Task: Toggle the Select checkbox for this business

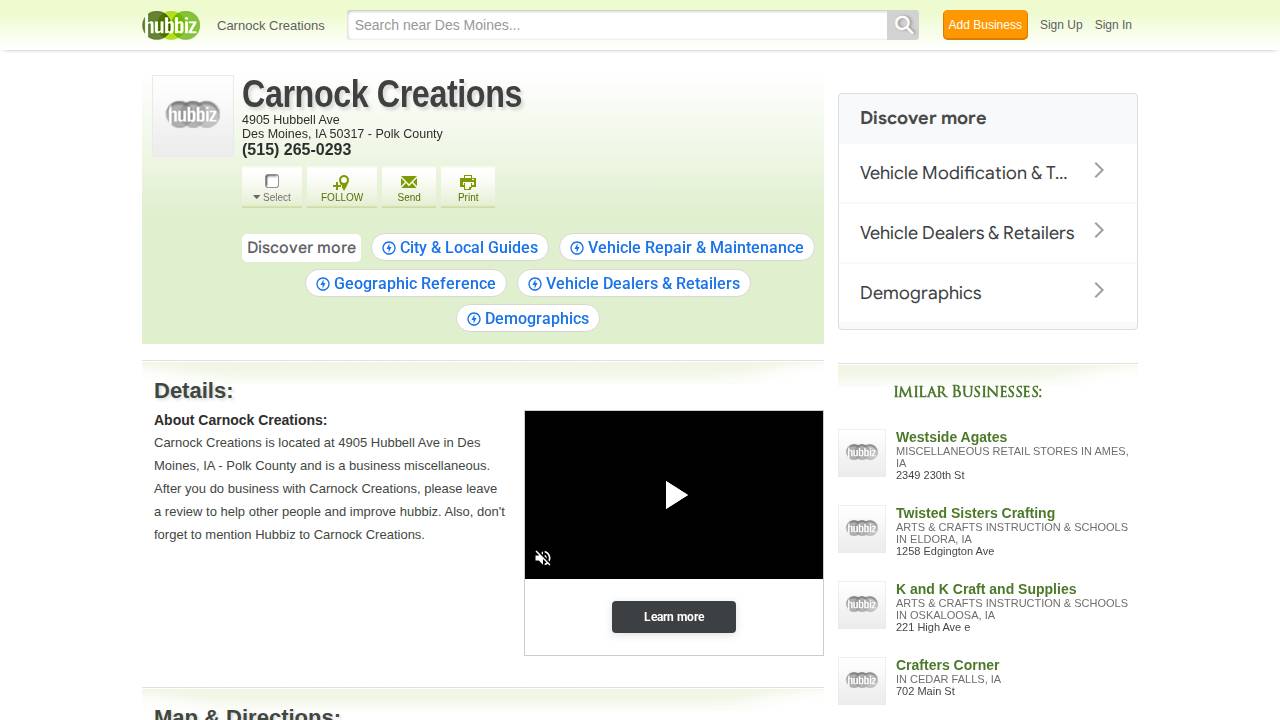Action: (271, 181)
